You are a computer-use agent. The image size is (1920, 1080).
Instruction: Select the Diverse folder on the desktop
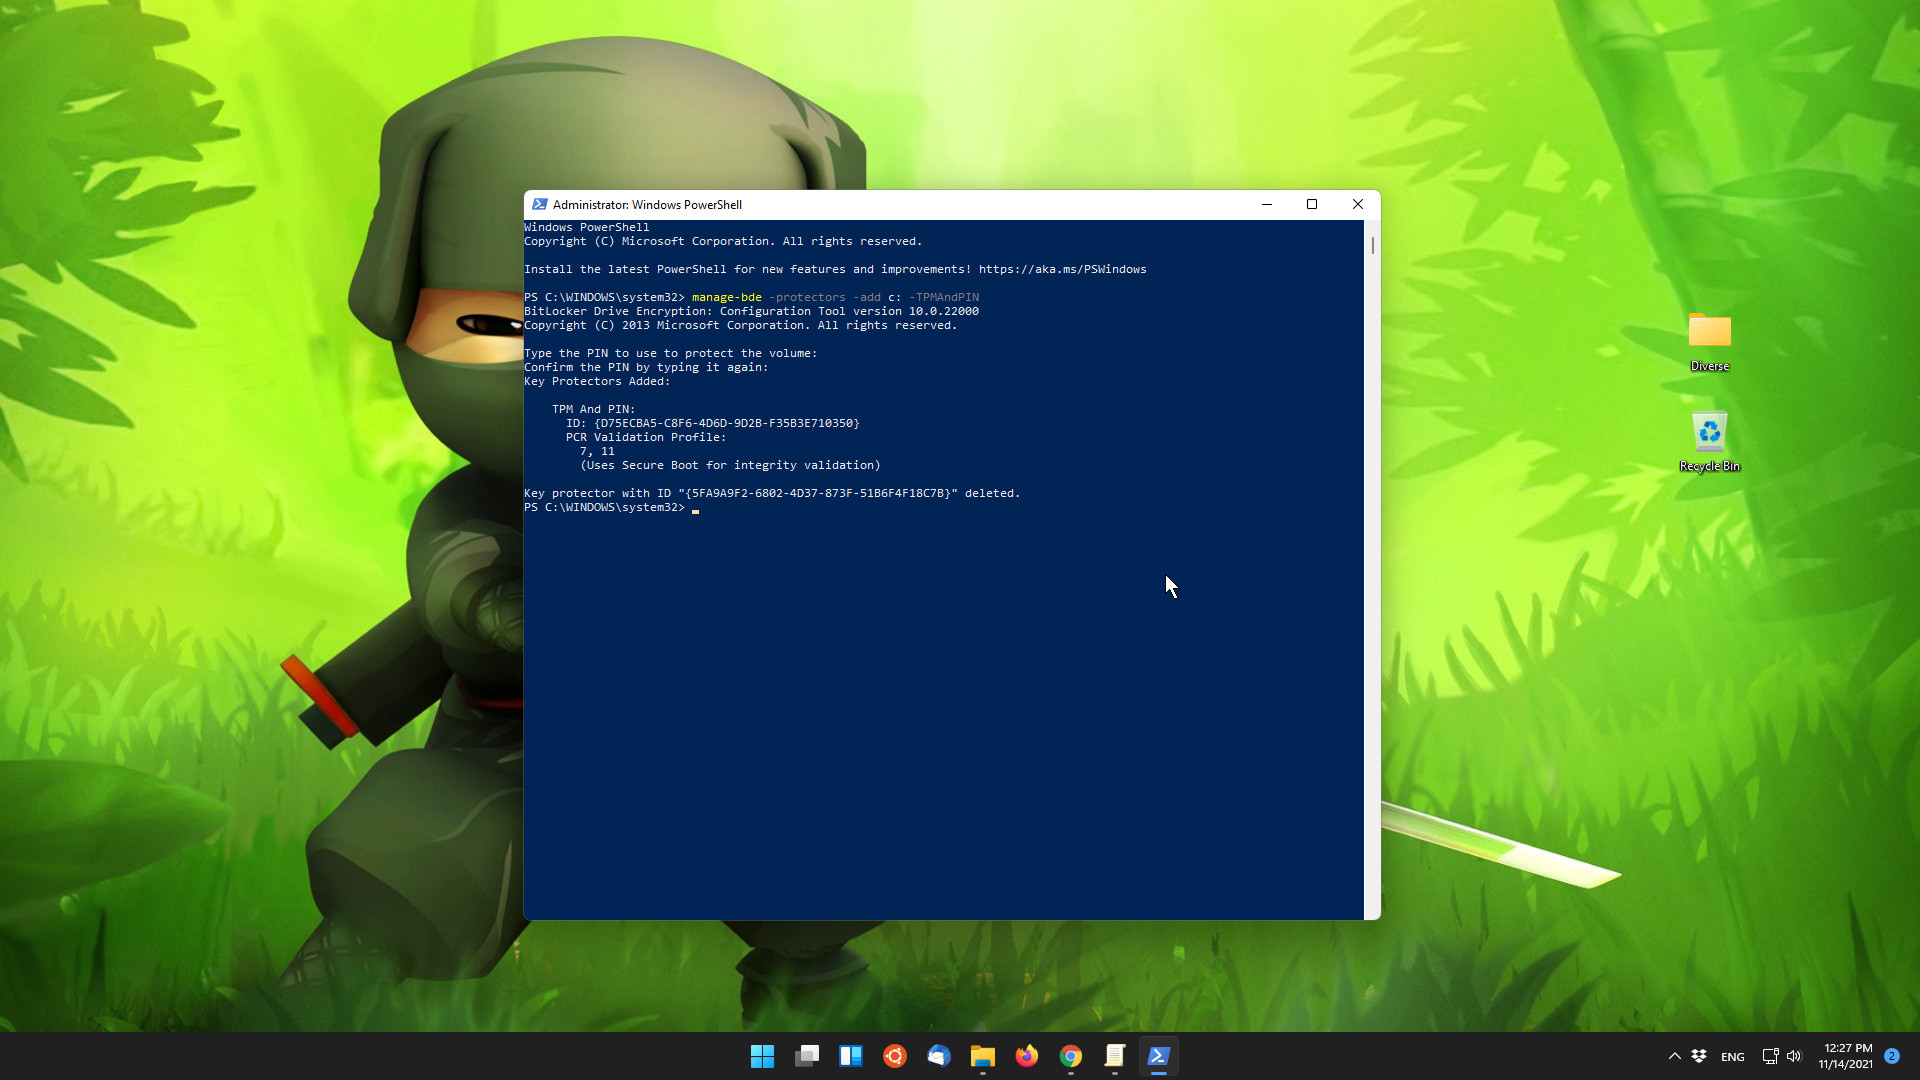(1710, 341)
